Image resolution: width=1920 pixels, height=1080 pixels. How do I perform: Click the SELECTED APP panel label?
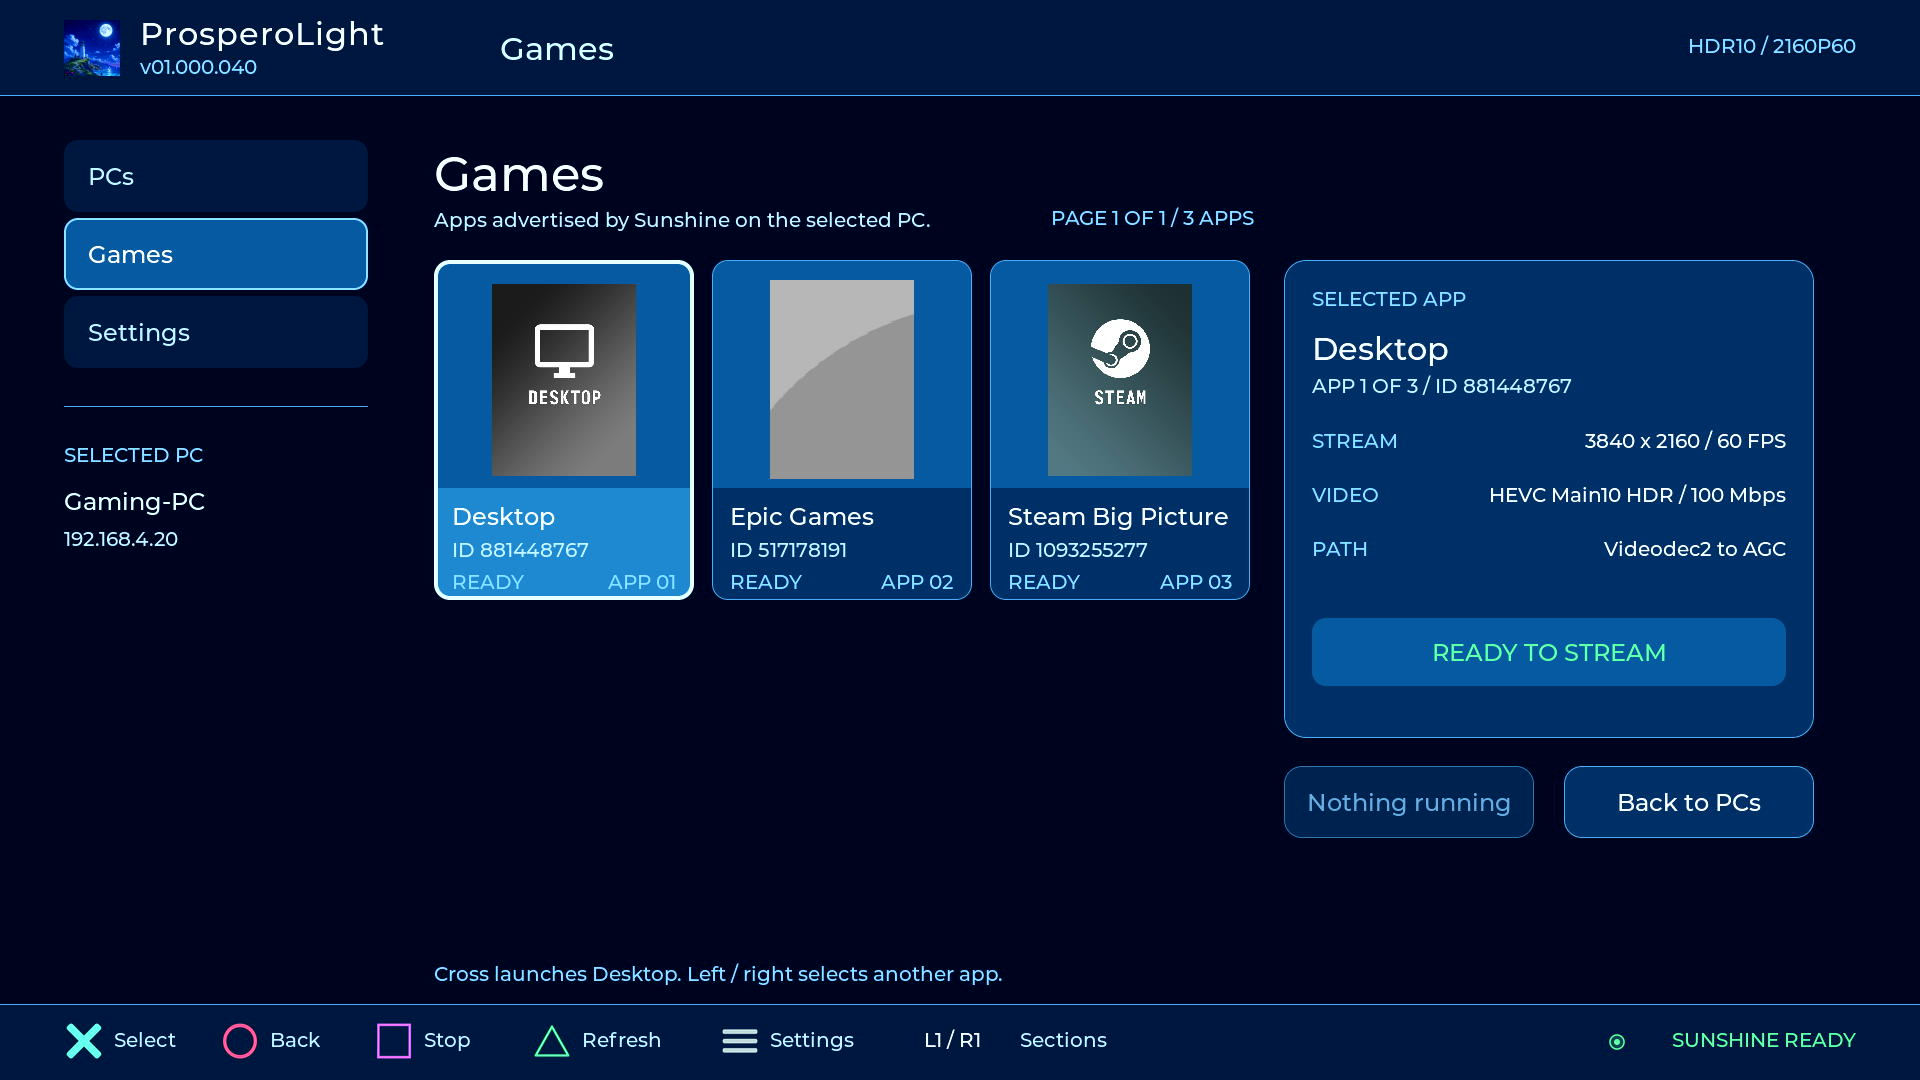1389,299
